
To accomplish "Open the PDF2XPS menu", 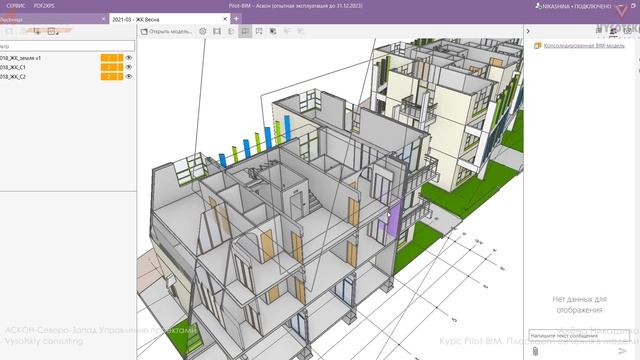I will click(44, 6).
